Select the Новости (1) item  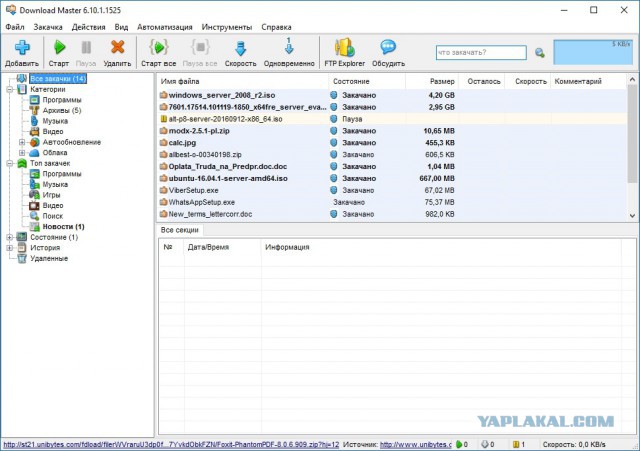(x=63, y=227)
